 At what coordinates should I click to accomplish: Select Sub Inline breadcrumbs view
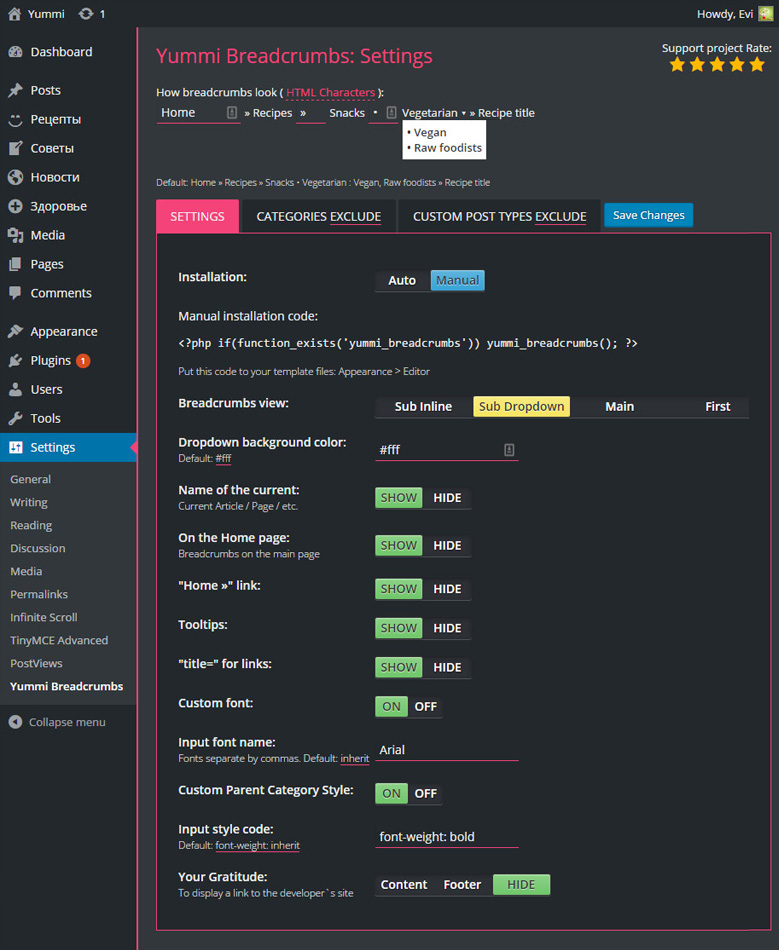[423, 407]
